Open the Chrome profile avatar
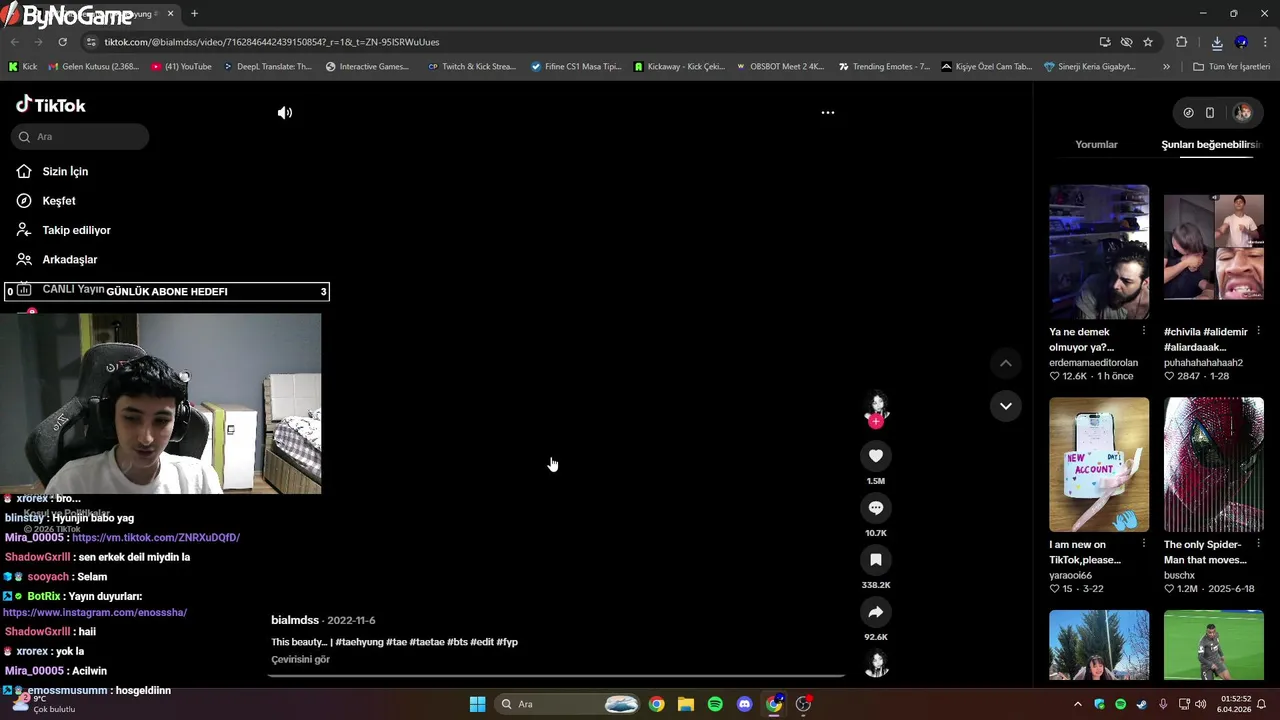Image resolution: width=1280 pixels, height=720 pixels. (1241, 42)
